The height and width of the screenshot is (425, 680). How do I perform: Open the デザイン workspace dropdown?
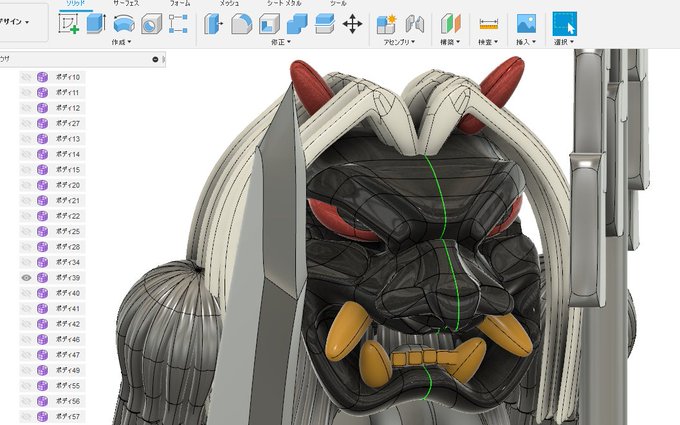point(14,22)
